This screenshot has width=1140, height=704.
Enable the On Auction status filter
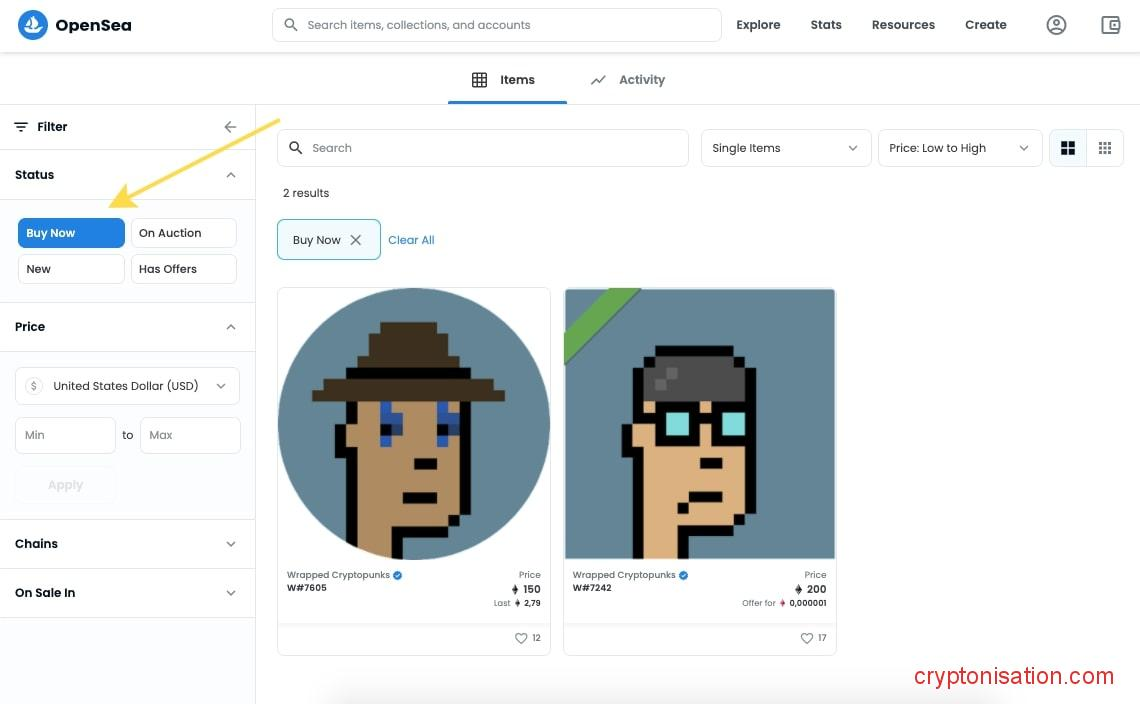[x=184, y=233]
